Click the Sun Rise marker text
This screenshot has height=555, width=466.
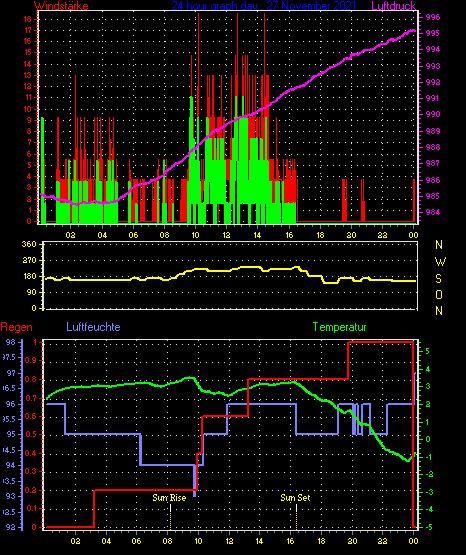pyautogui.click(x=169, y=498)
